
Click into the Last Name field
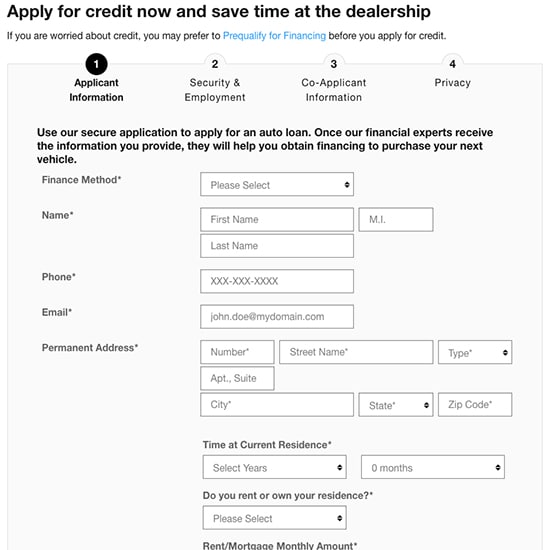click(x=277, y=246)
